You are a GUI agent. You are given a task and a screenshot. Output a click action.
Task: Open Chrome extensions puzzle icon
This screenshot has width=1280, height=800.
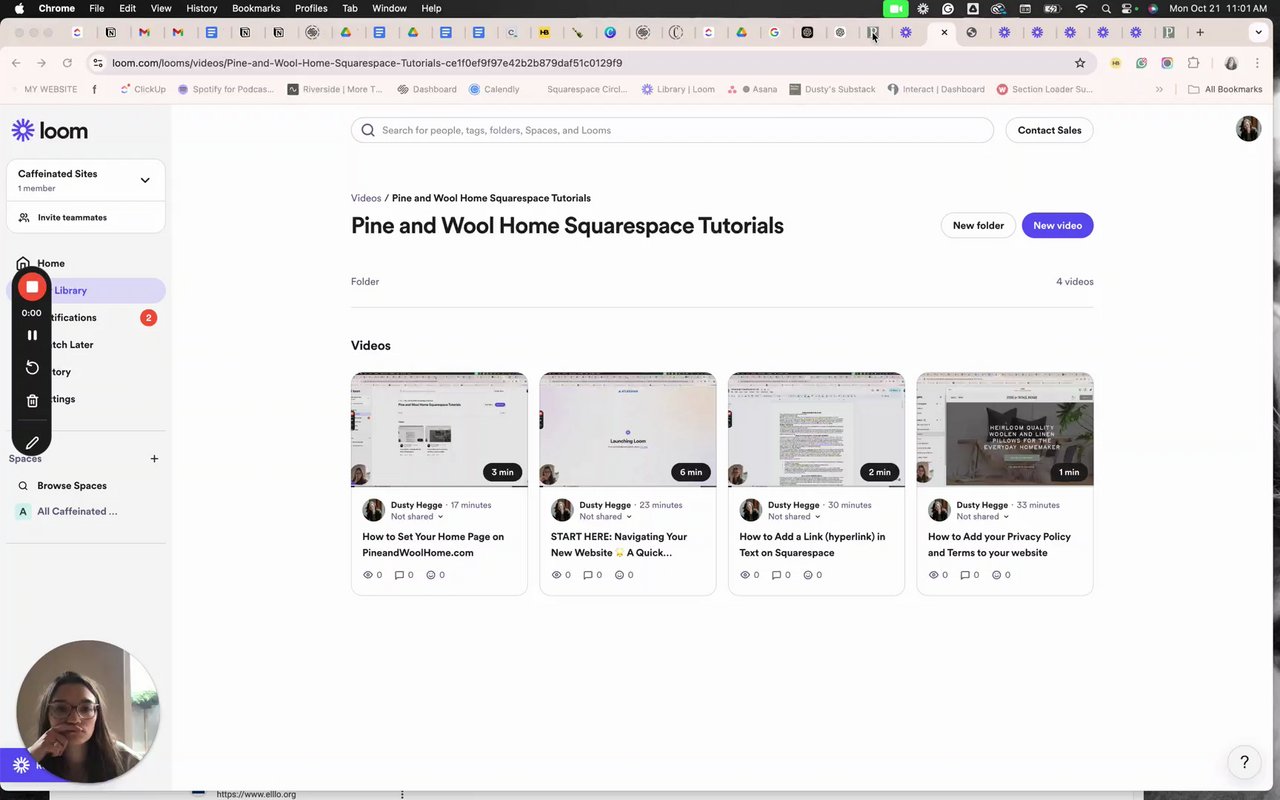pos(1193,63)
